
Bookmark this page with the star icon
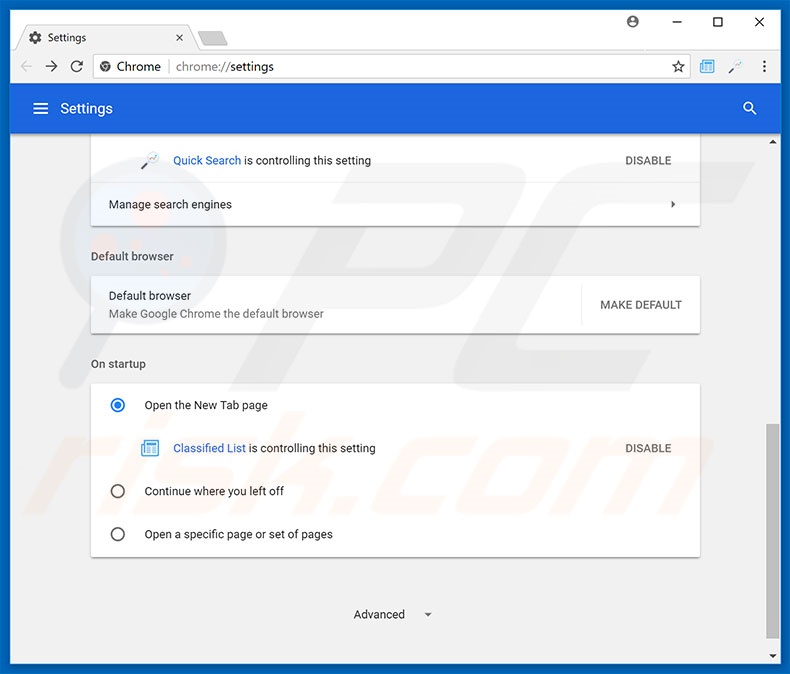coord(678,67)
